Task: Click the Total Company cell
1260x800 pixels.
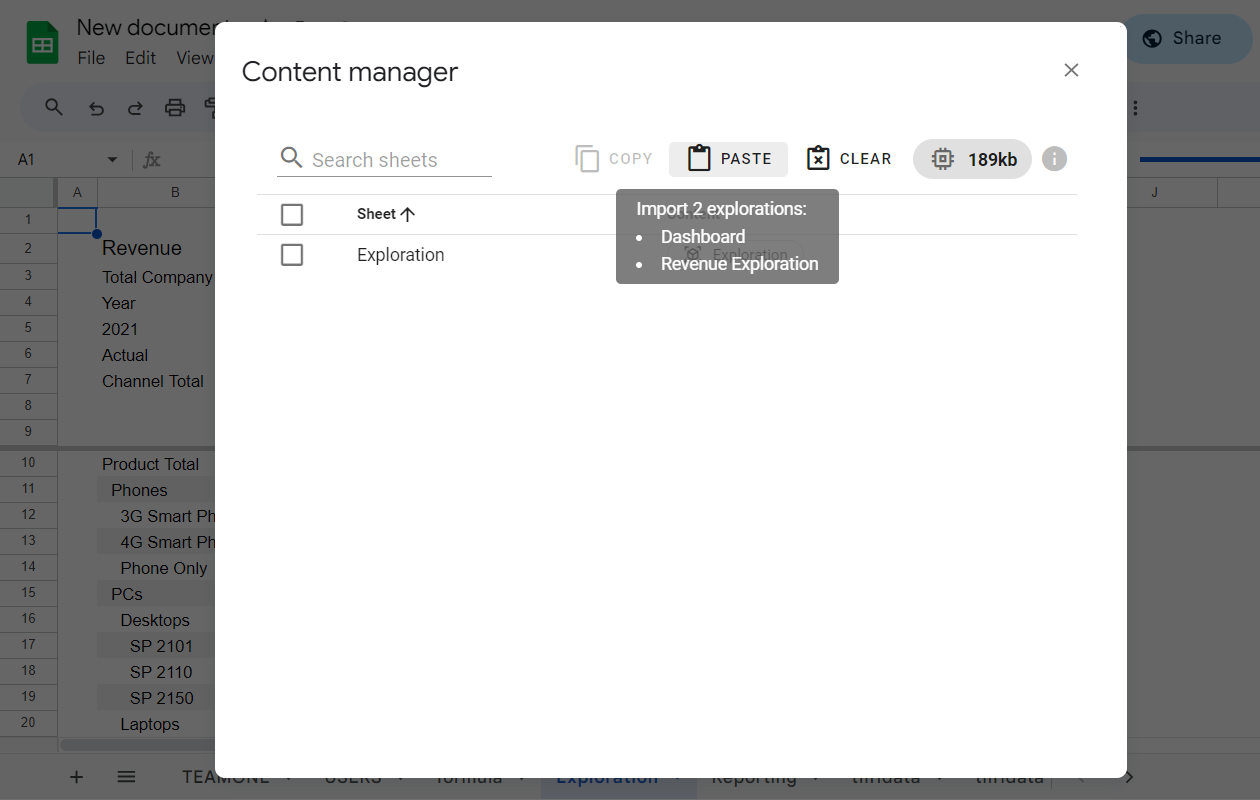Action: point(157,277)
